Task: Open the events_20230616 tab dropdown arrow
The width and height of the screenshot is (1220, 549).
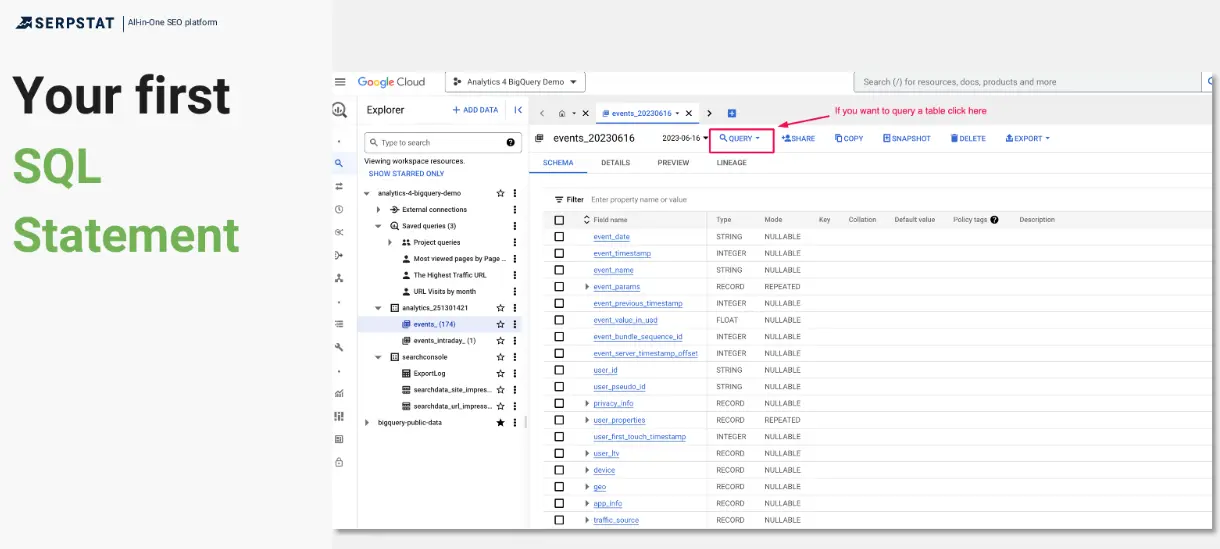Action: 677,113
